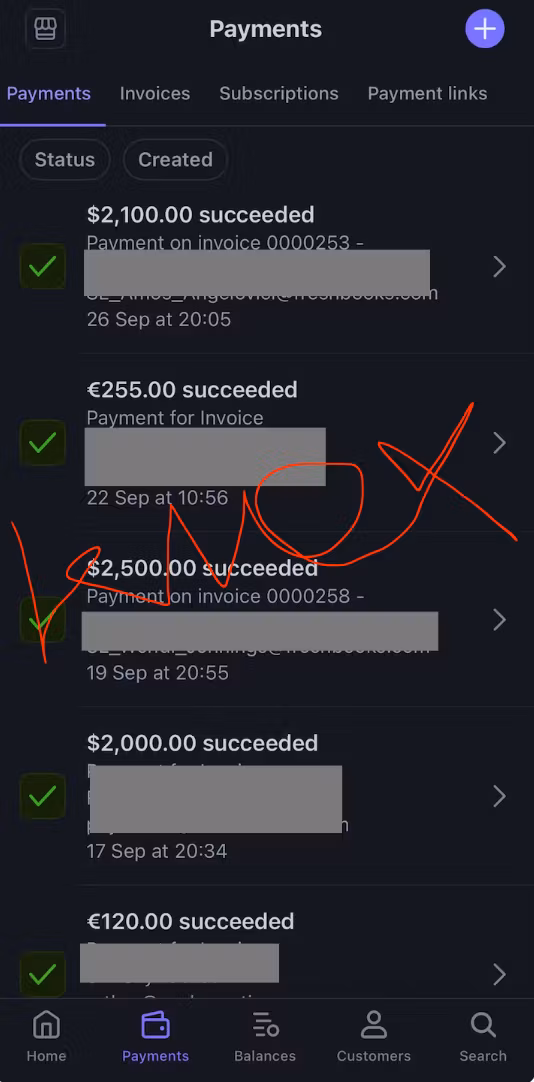Switch to the Payment links tab
Image resolution: width=534 pixels, height=1082 pixels.
[427, 93]
